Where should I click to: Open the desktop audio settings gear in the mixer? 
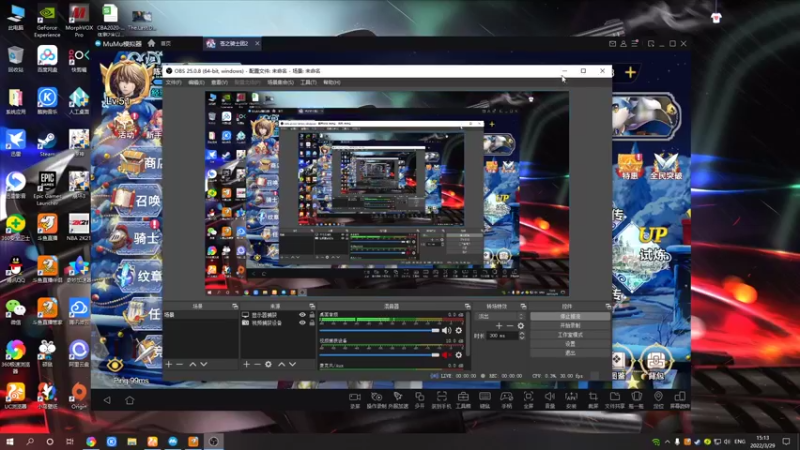[459, 331]
